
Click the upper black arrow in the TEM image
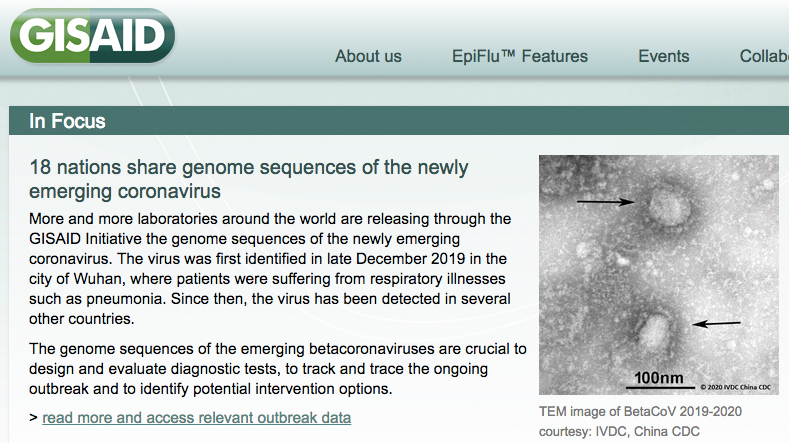pyautogui.click(x=605, y=202)
